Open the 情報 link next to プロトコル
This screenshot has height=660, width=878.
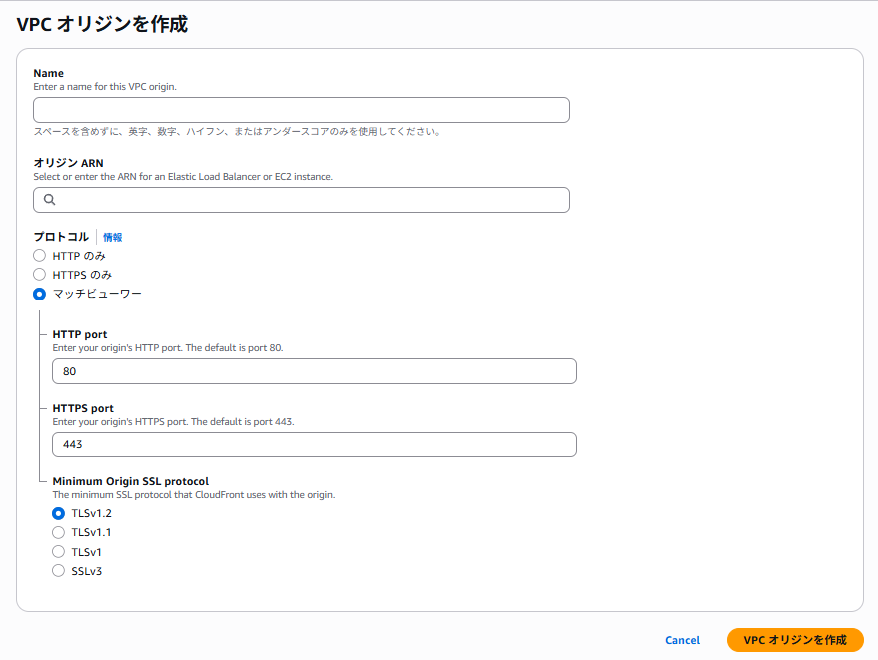point(112,237)
